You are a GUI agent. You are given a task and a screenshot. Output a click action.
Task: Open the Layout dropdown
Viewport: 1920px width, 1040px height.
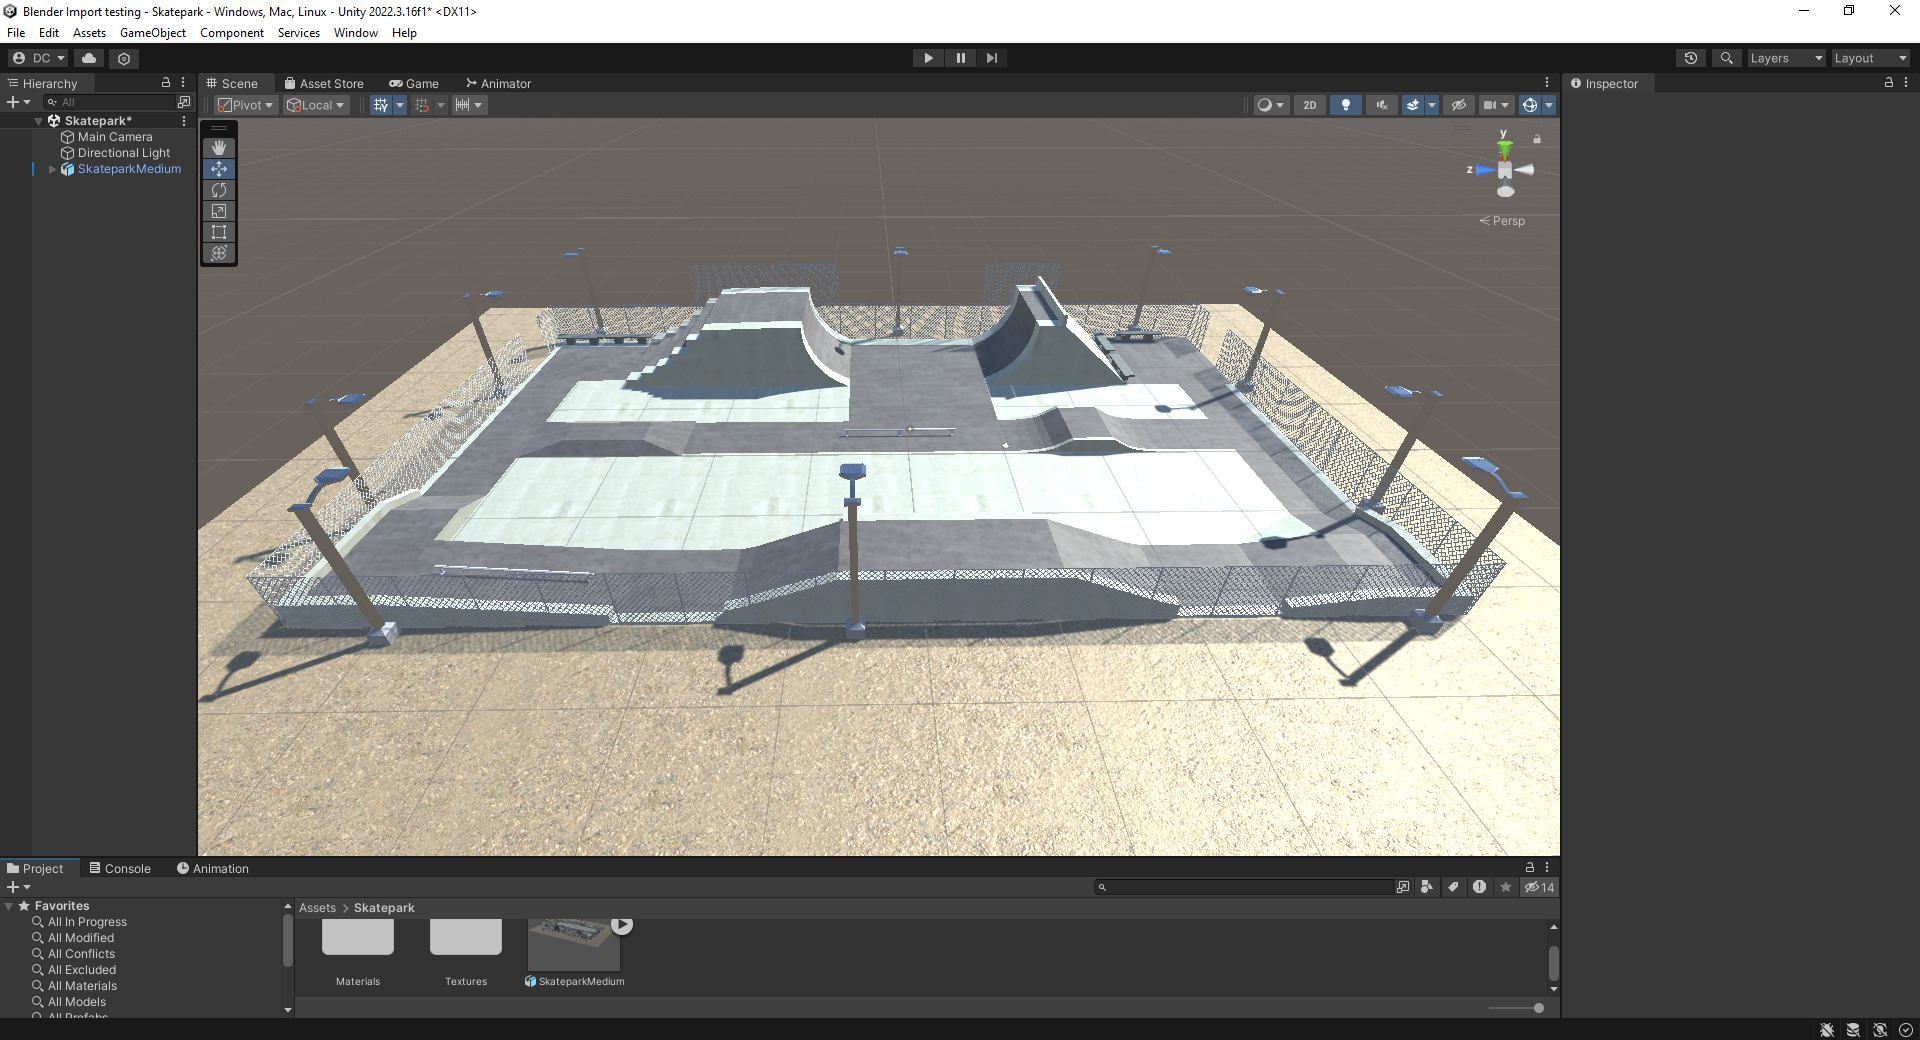(1870, 58)
